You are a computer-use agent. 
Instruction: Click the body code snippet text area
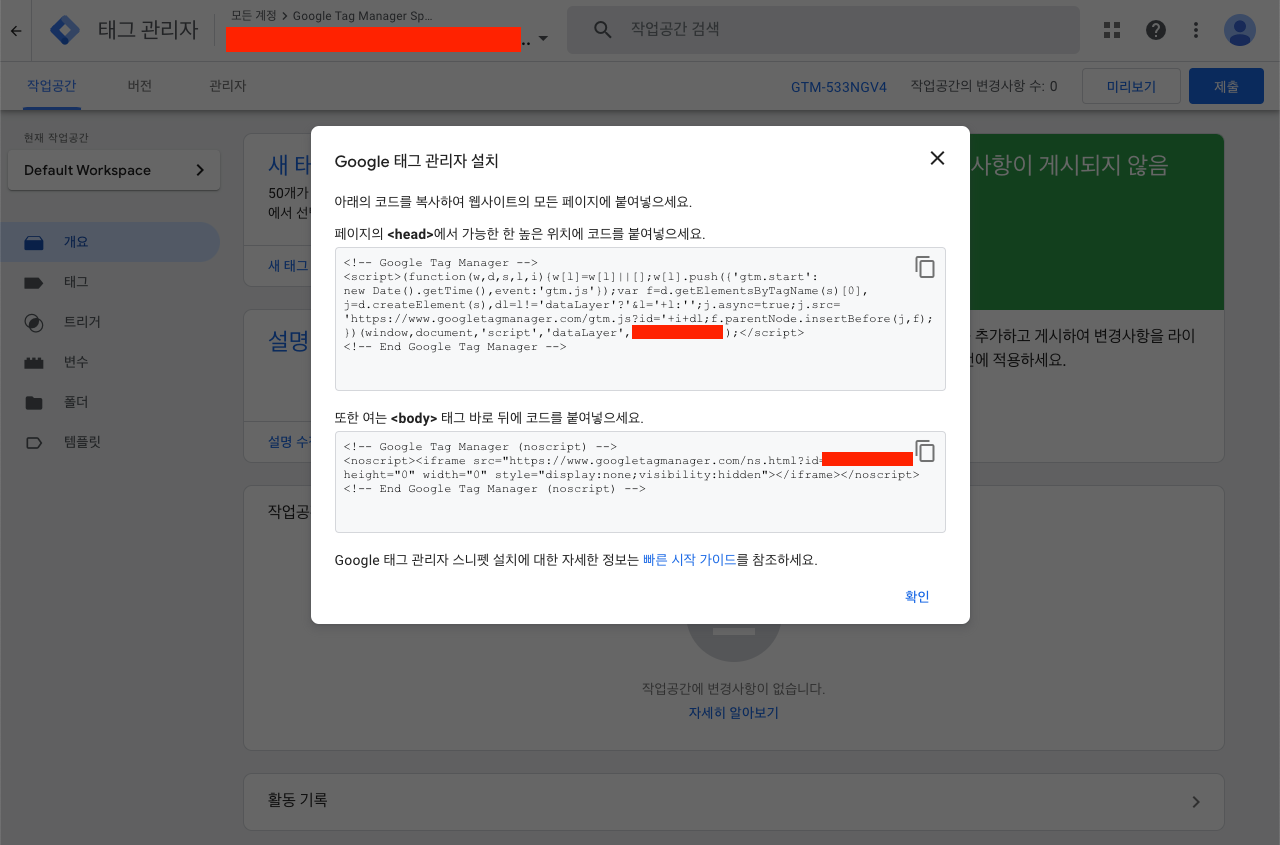[640, 482]
